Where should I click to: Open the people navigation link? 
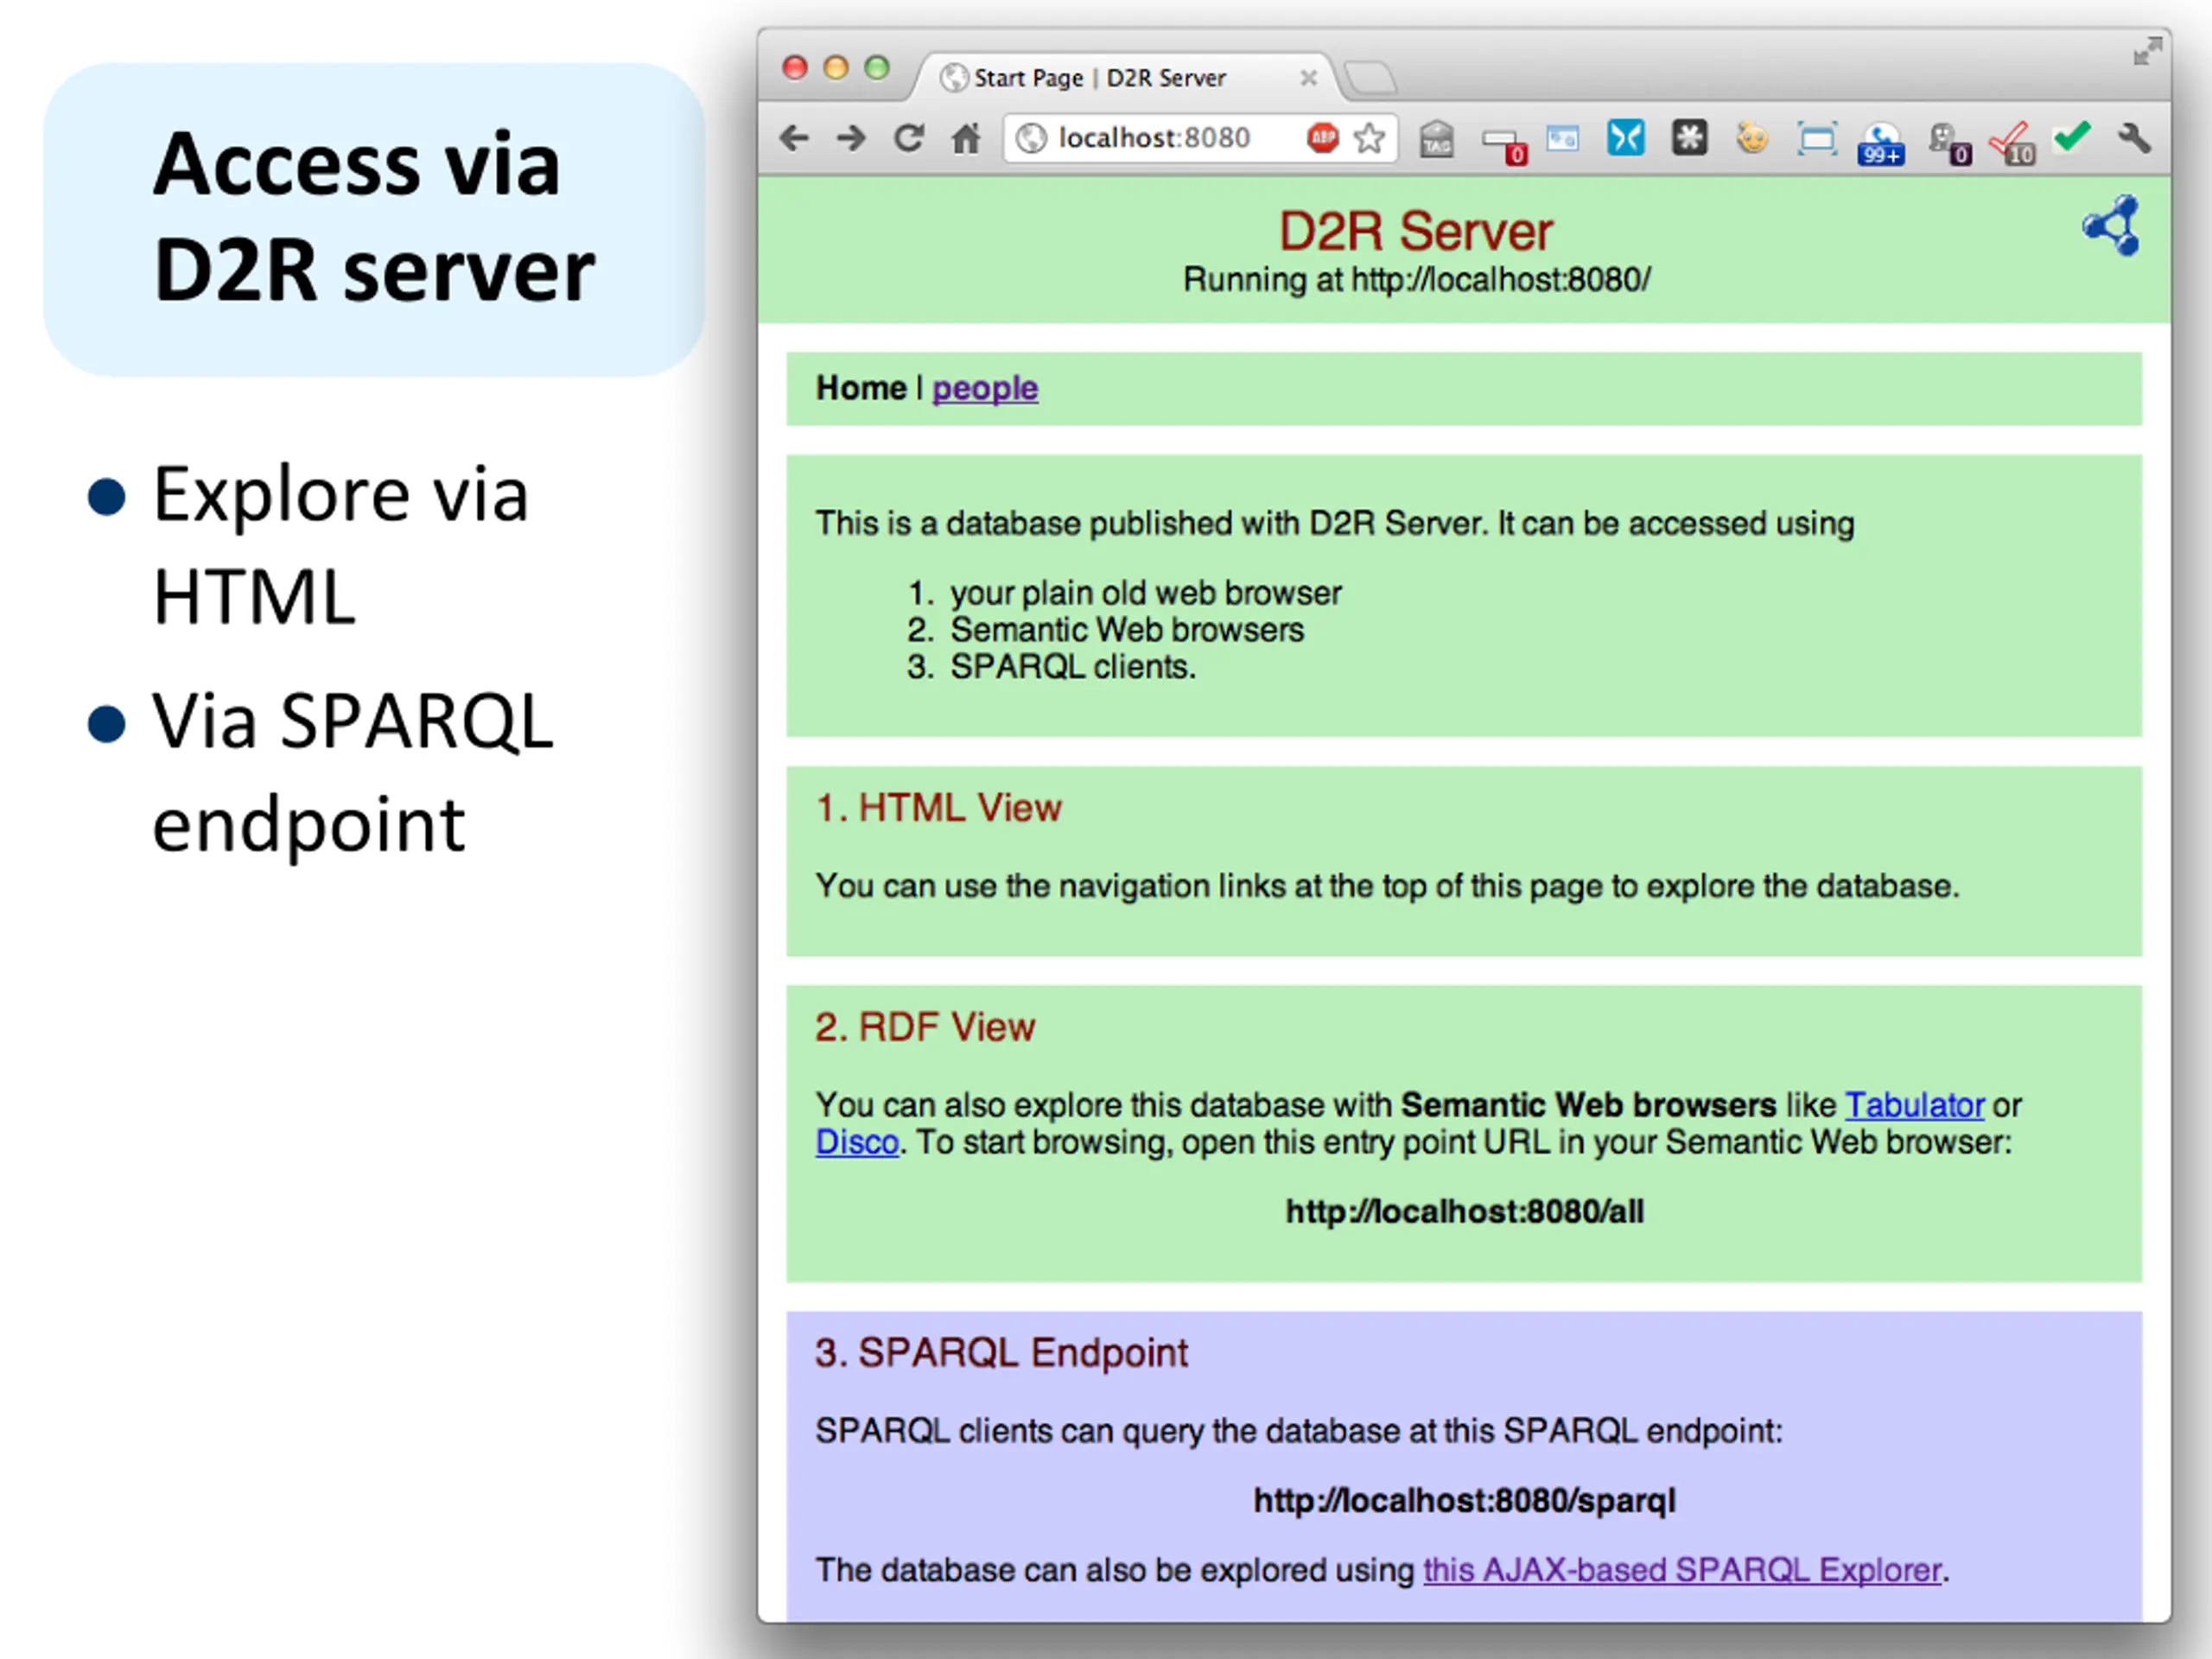click(x=985, y=388)
